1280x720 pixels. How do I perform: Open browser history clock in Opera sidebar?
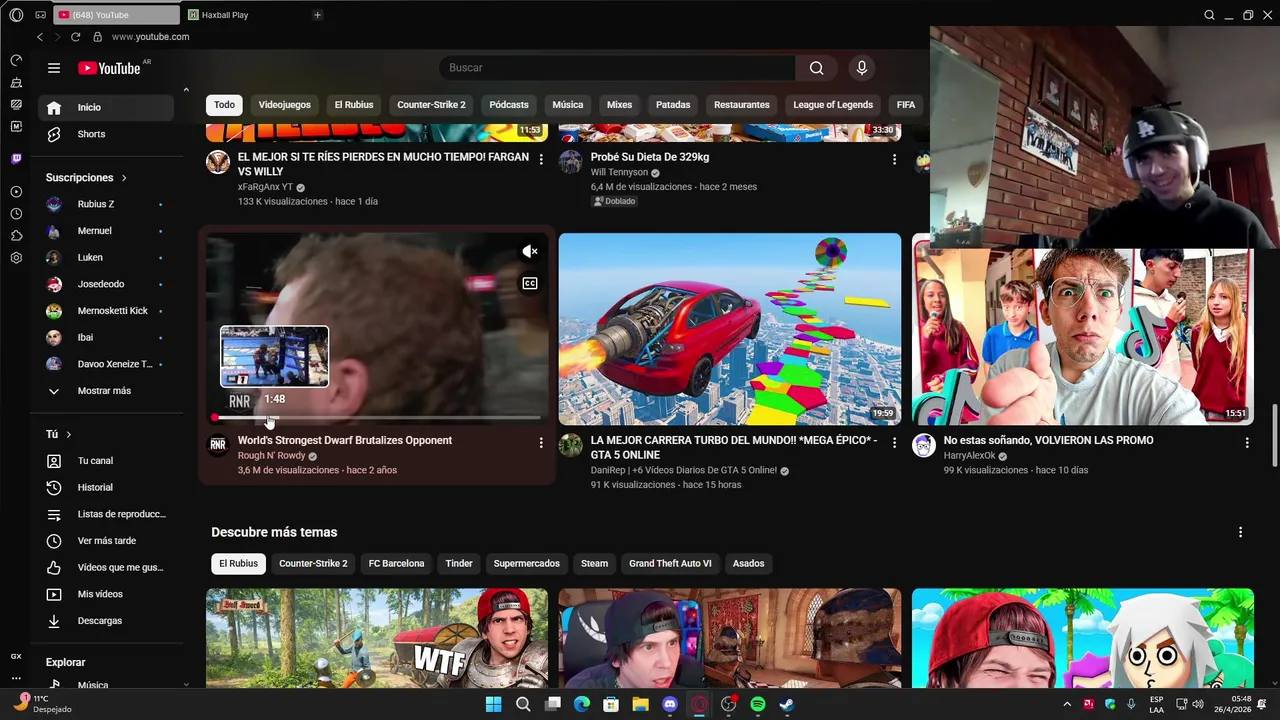point(16,214)
